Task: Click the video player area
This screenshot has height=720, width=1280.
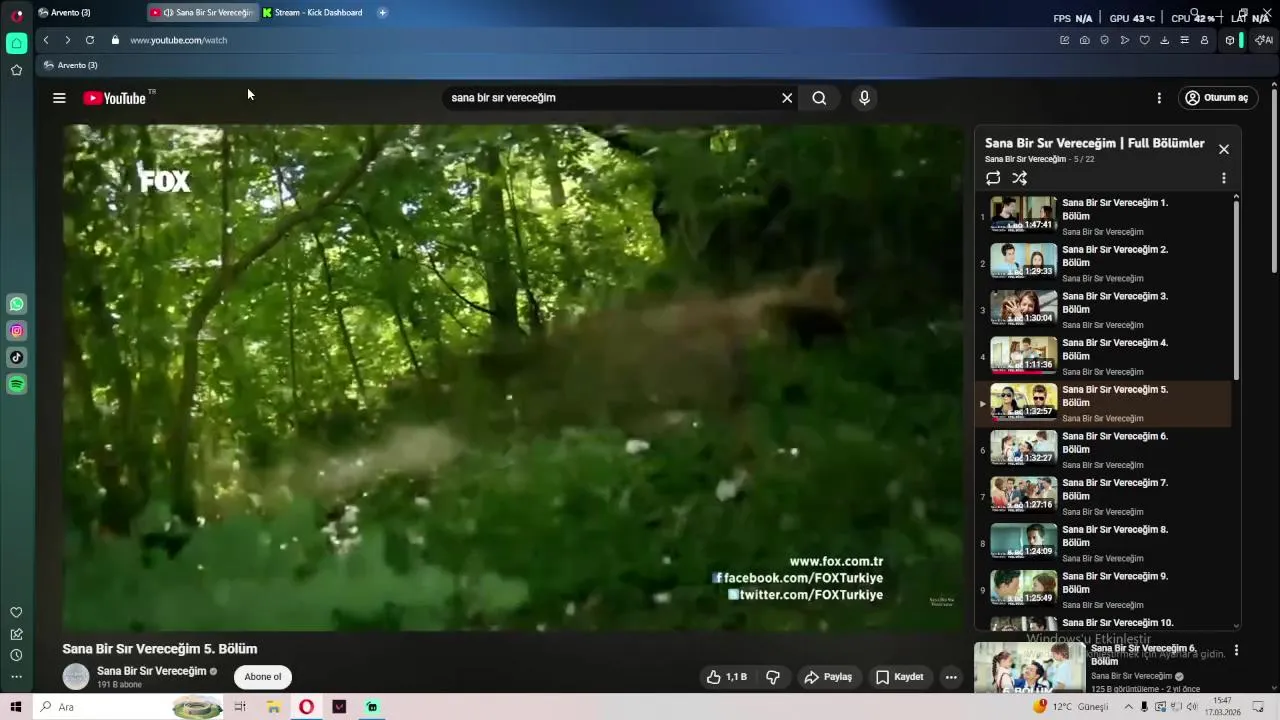Action: [x=515, y=377]
